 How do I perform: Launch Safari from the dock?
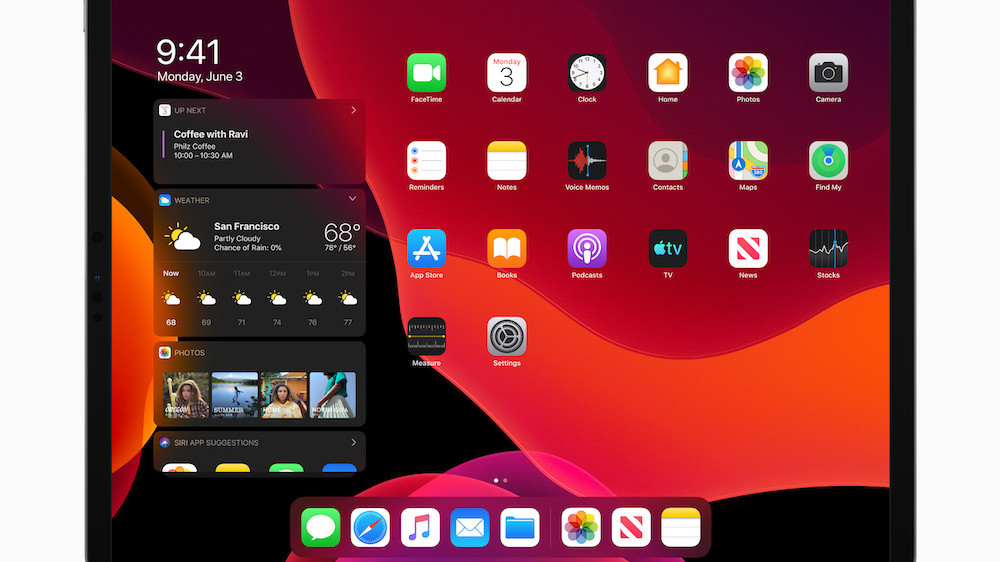click(x=370, y=528)
